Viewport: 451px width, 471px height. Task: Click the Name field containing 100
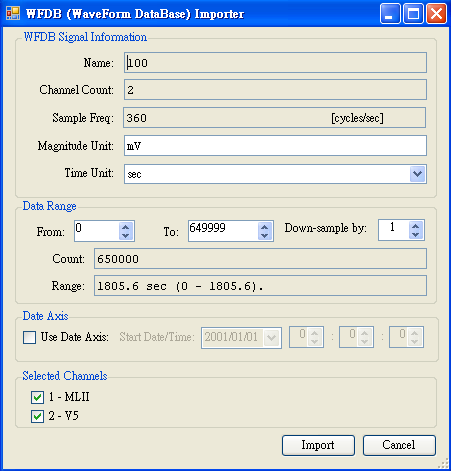(275, 62)
